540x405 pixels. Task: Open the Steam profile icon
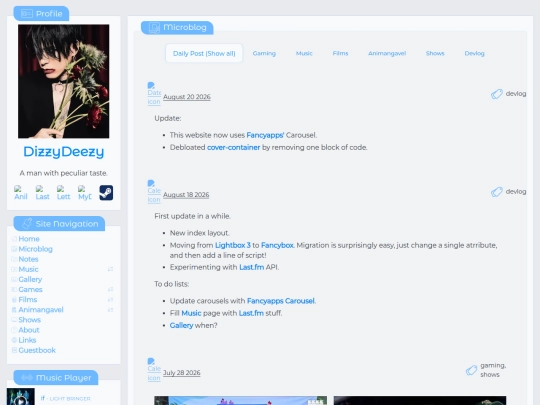(x=106, y=193)
